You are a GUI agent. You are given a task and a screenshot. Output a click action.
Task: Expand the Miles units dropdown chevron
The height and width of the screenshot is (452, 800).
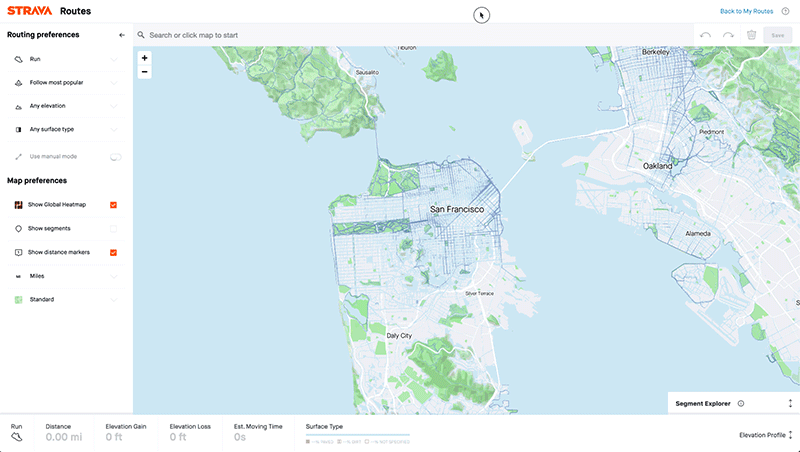click(114, 277)
